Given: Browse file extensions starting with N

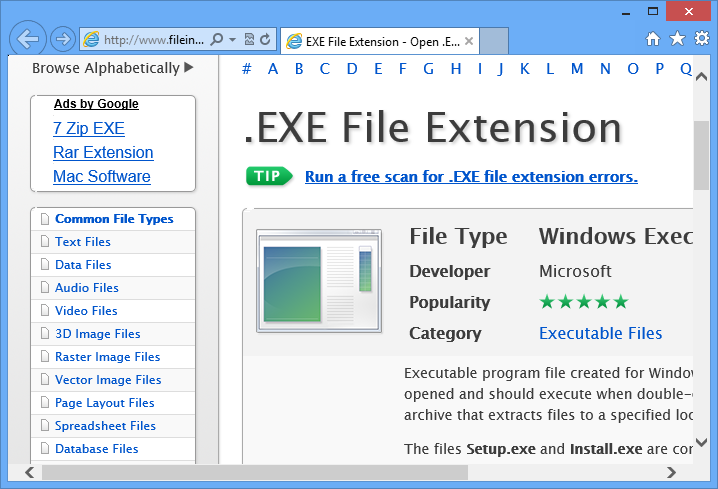Looking at the screenshot, I should [x=605, y=69].
